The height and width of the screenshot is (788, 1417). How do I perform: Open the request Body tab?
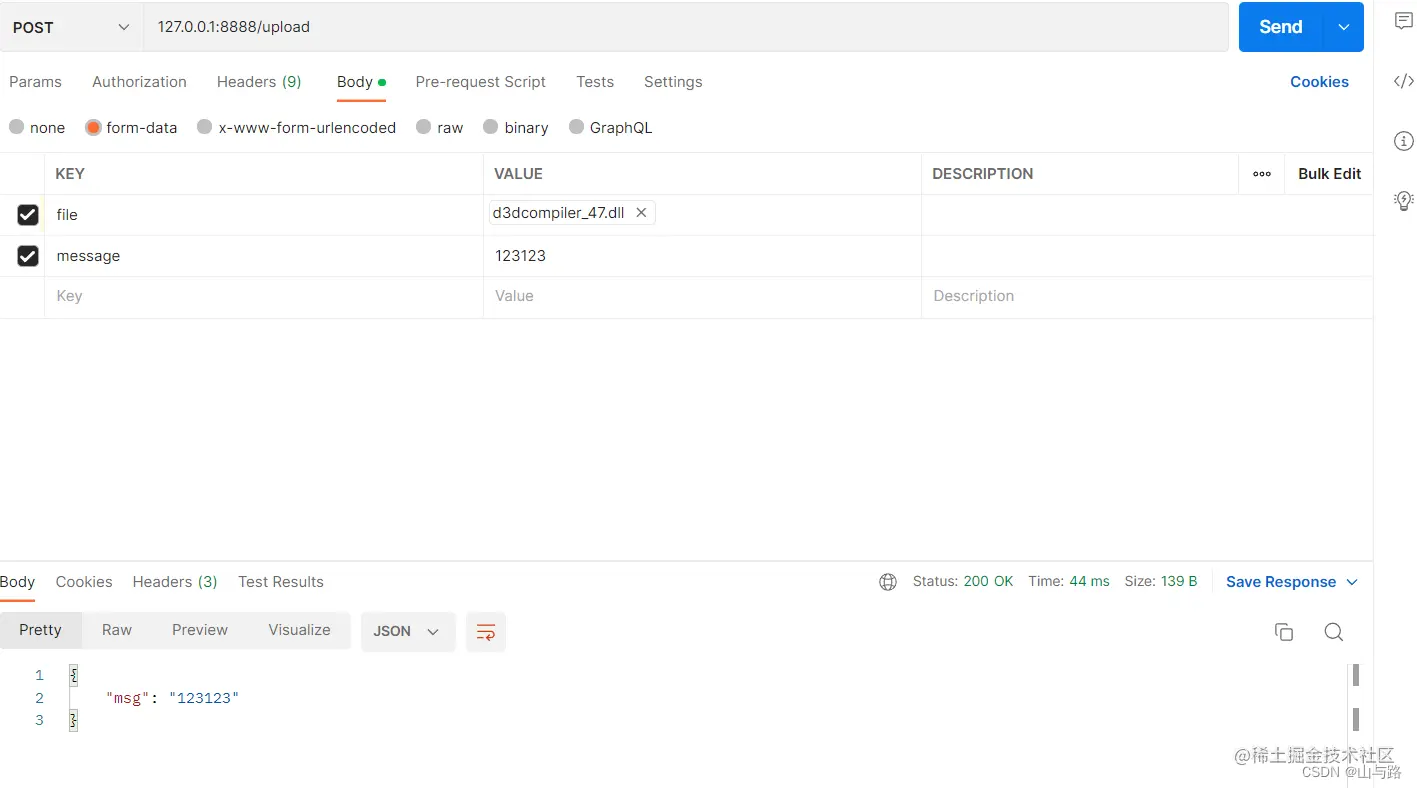click(x=361, y=82)
